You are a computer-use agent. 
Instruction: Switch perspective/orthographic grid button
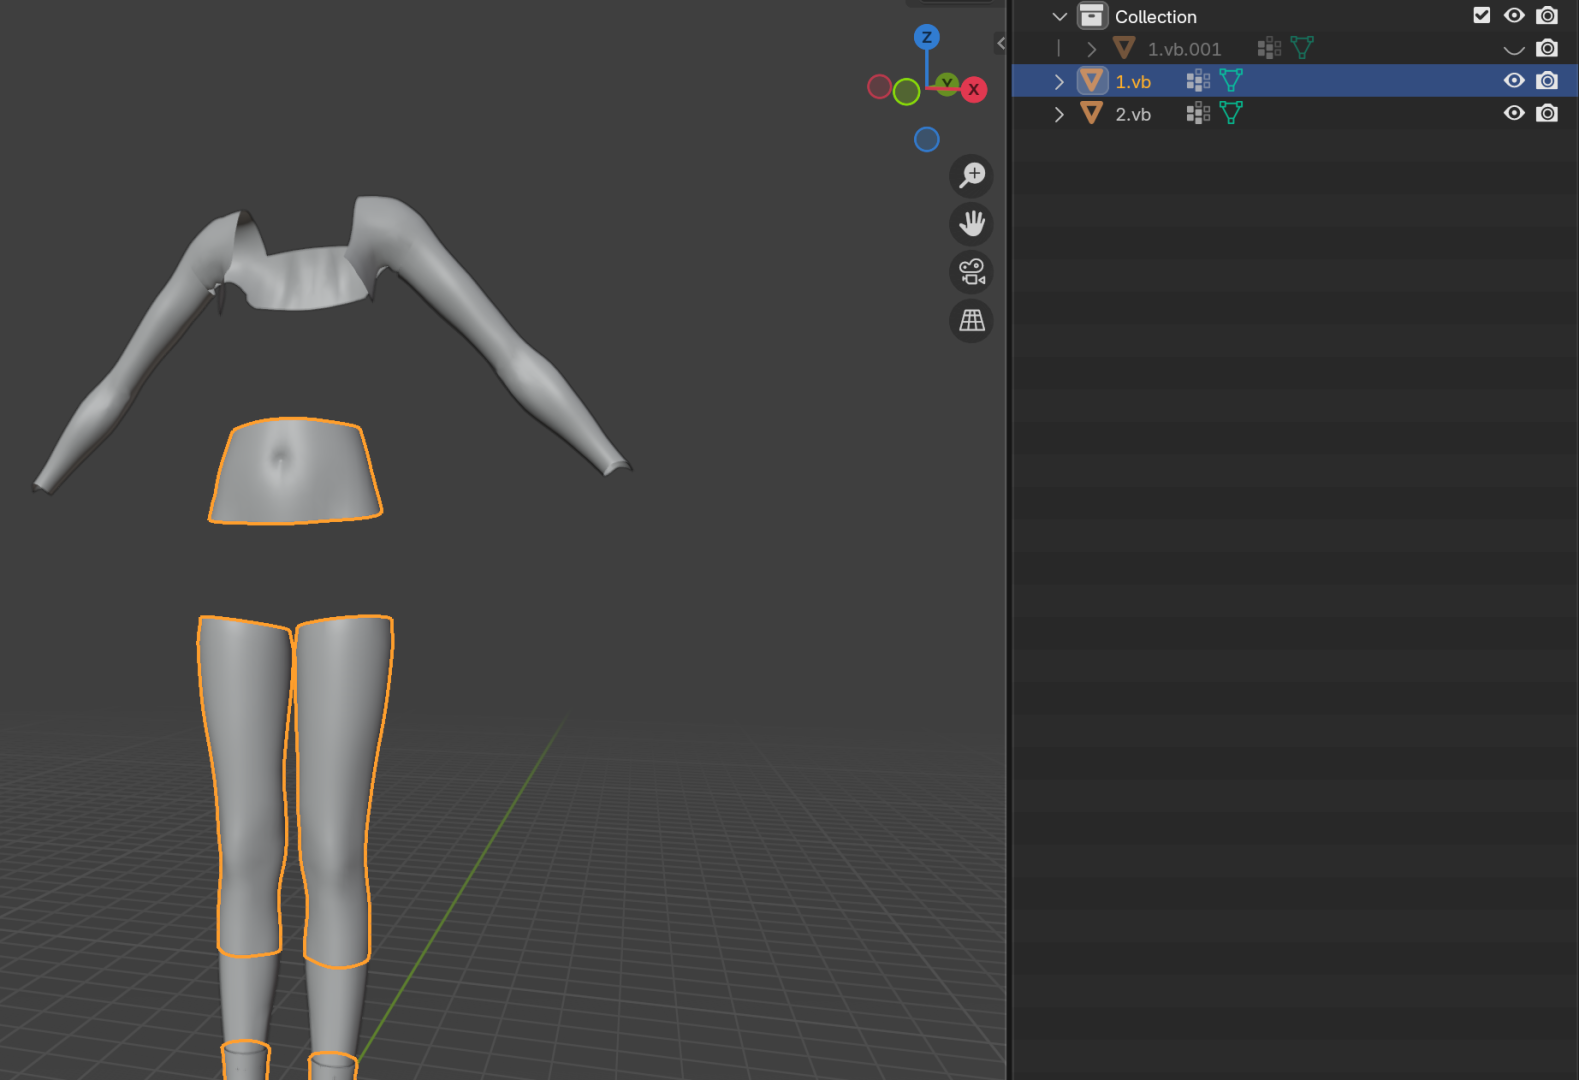click(x=971, y=320)
